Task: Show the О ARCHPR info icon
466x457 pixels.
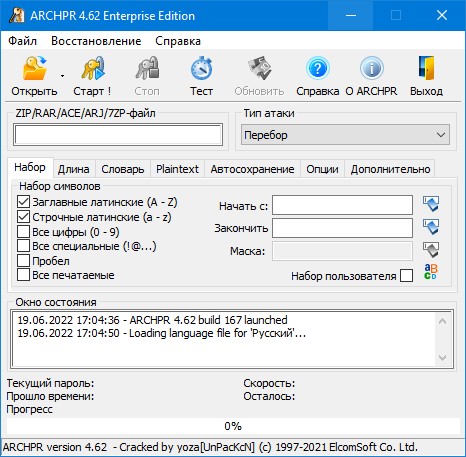Action: (371, 76)
